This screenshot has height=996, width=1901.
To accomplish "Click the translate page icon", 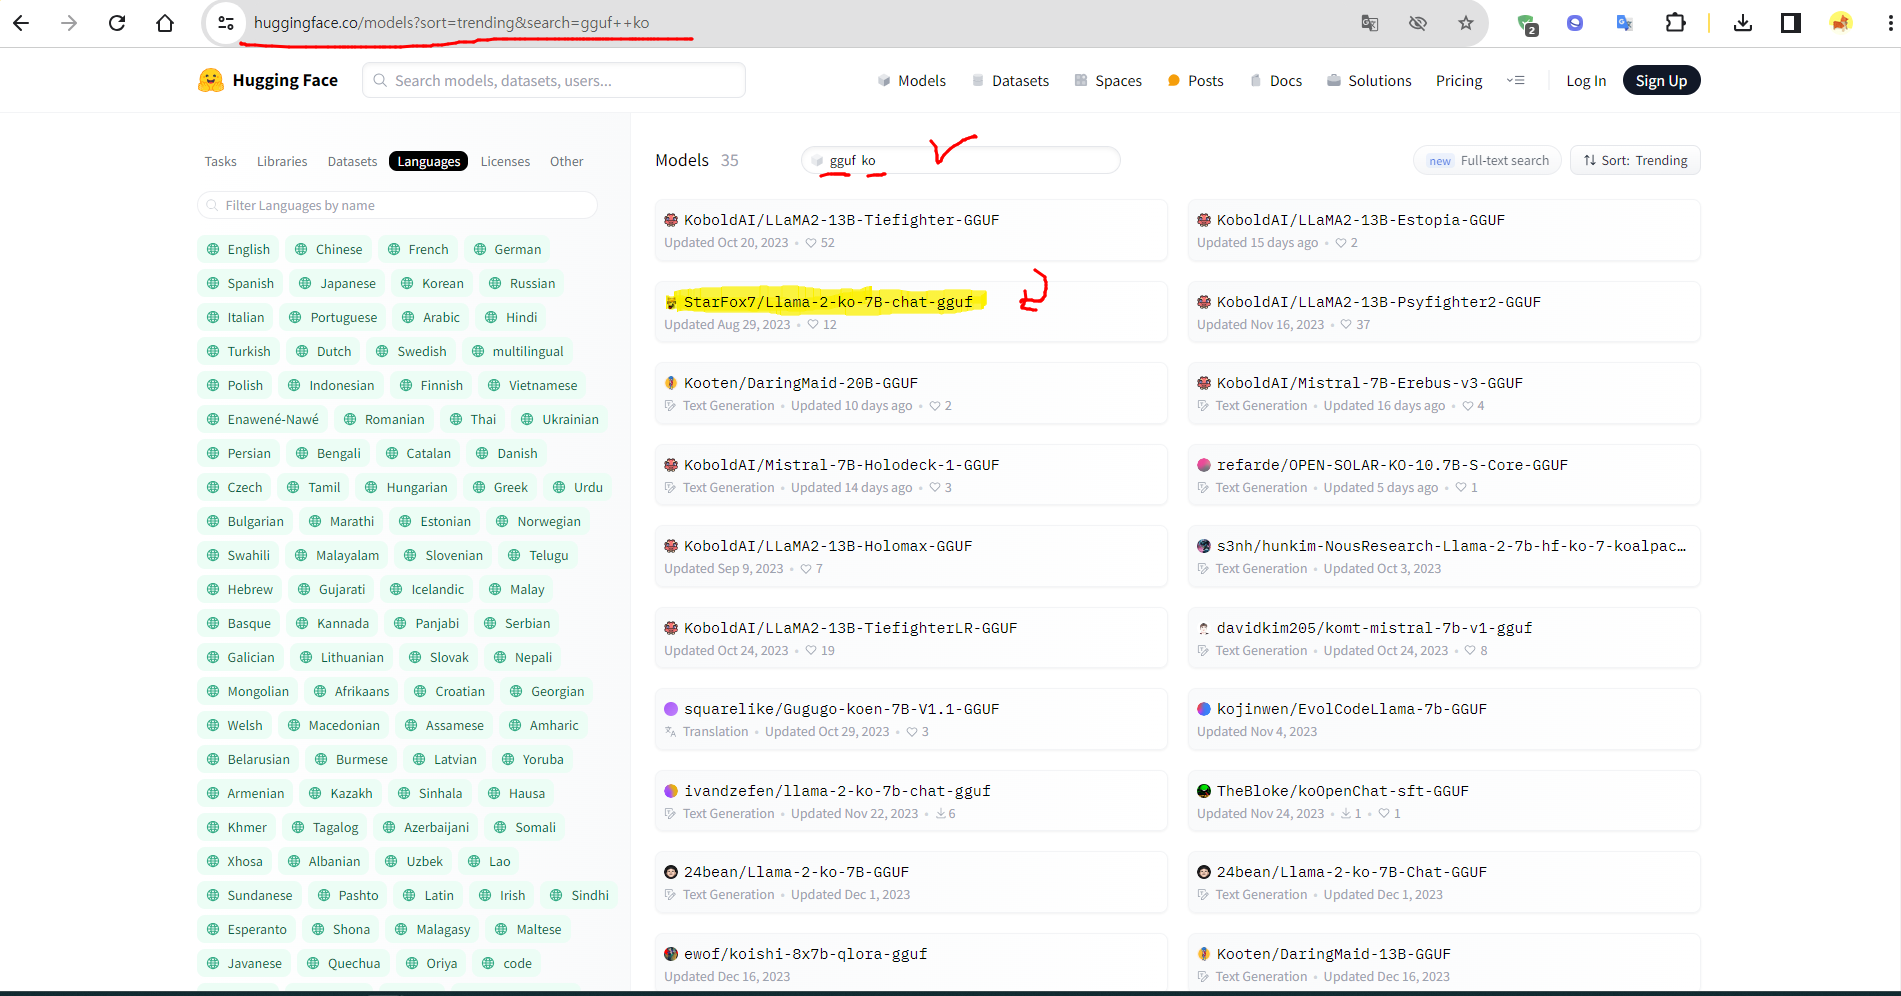I will (x=1370, y=23).
